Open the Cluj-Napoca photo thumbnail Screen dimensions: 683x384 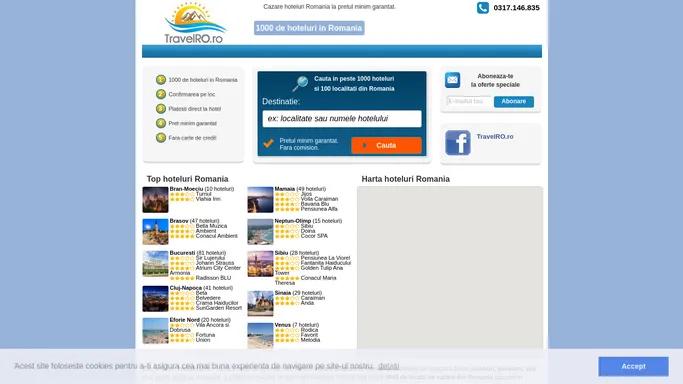pos(155,299)
